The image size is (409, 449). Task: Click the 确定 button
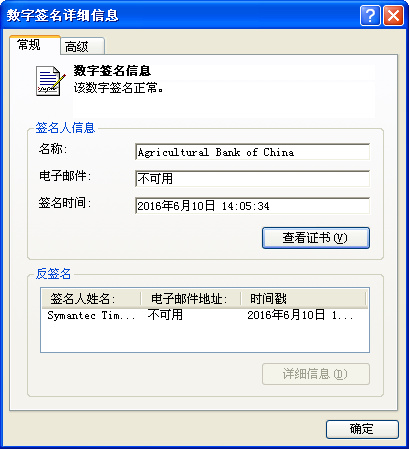click(x=362, y=429)
